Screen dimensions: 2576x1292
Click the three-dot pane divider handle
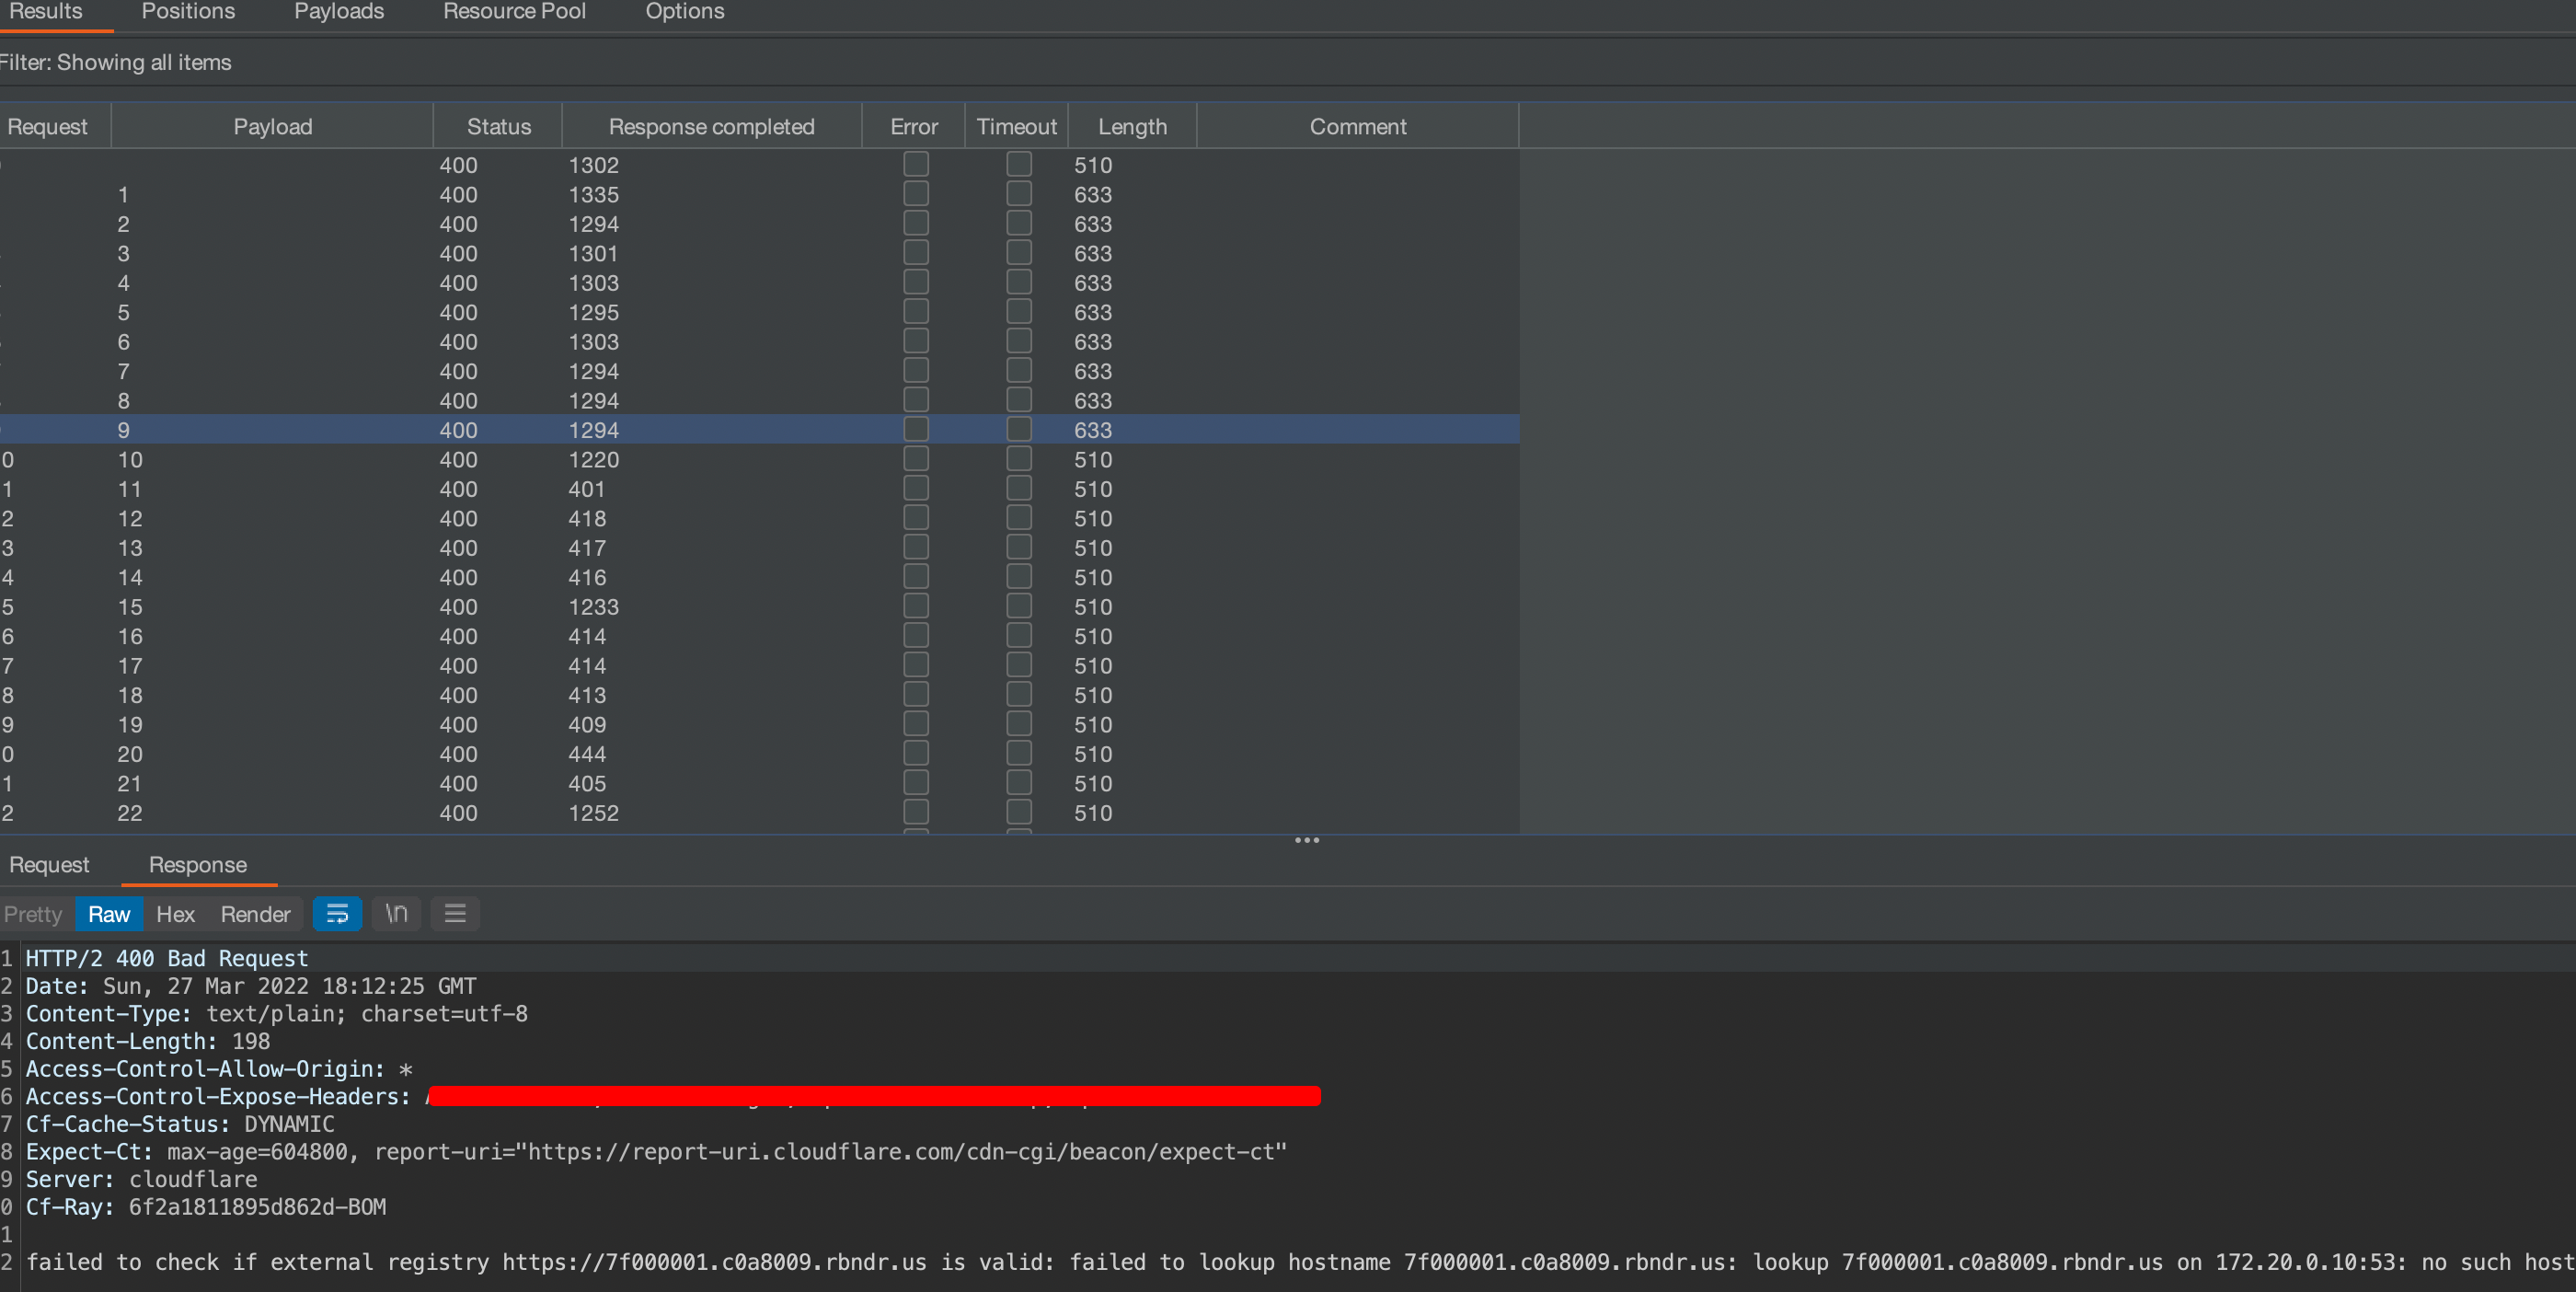pos(1306,840)
